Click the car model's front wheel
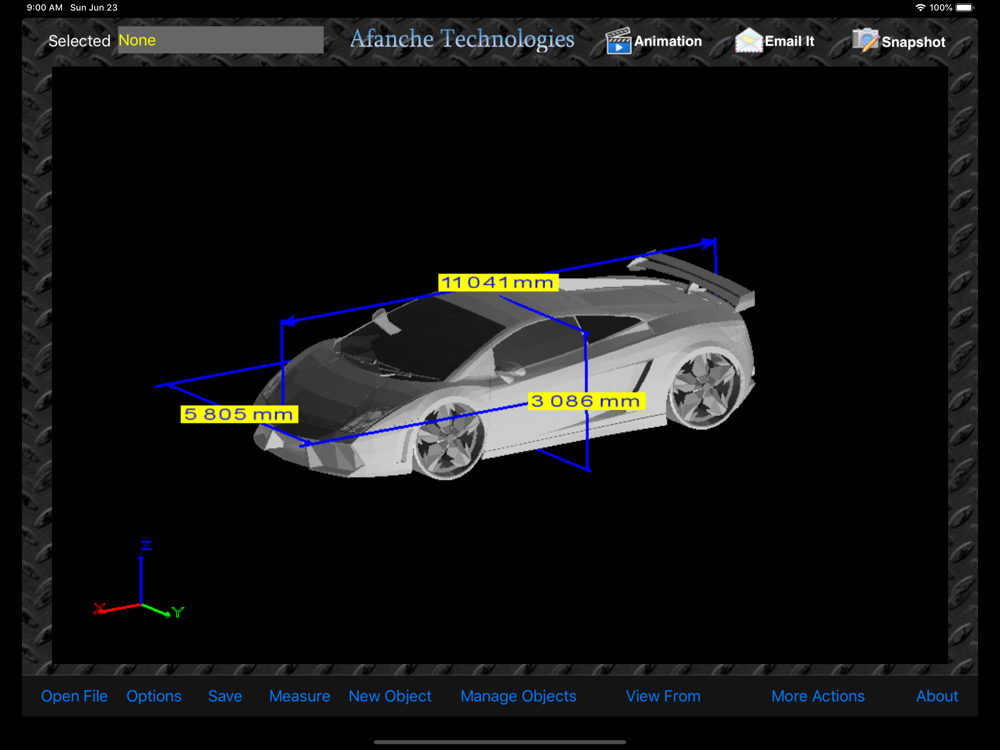The image size is (1000, 750). (448, 439)
